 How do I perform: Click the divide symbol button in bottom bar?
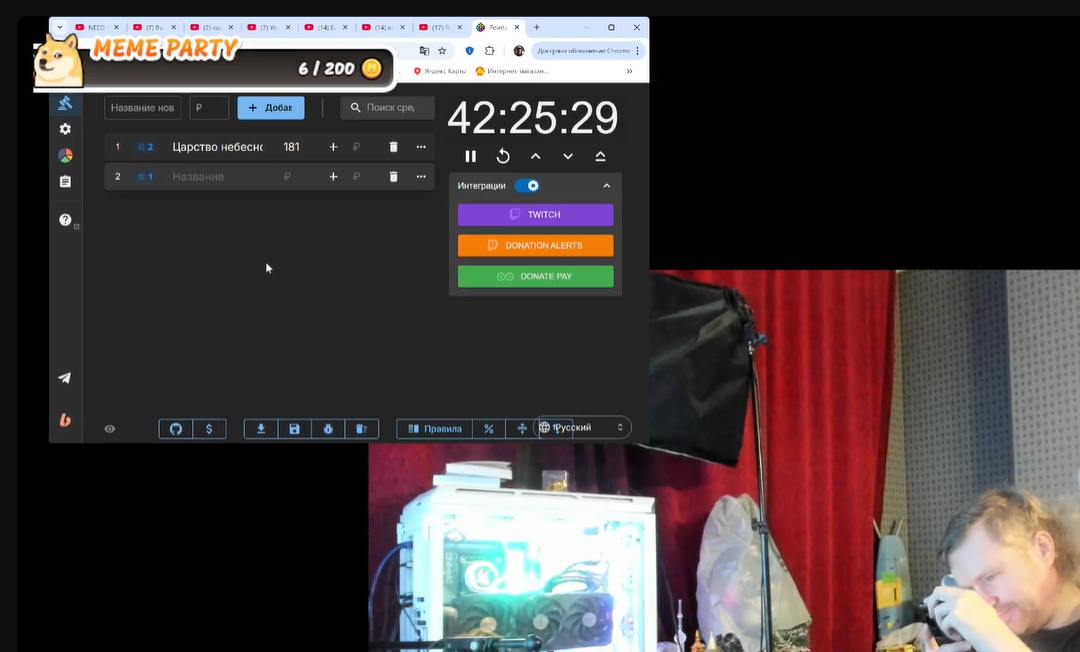click(x=522, y=429)
